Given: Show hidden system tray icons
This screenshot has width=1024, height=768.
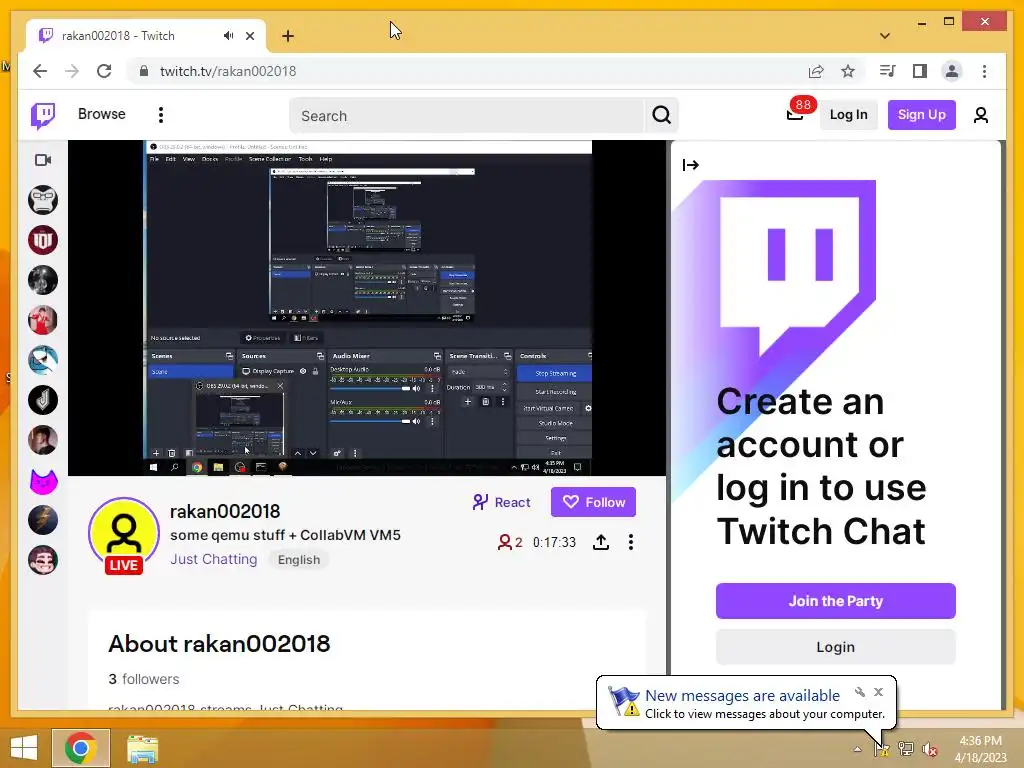Looking at the screenshot, I should [x=857, y=749].
